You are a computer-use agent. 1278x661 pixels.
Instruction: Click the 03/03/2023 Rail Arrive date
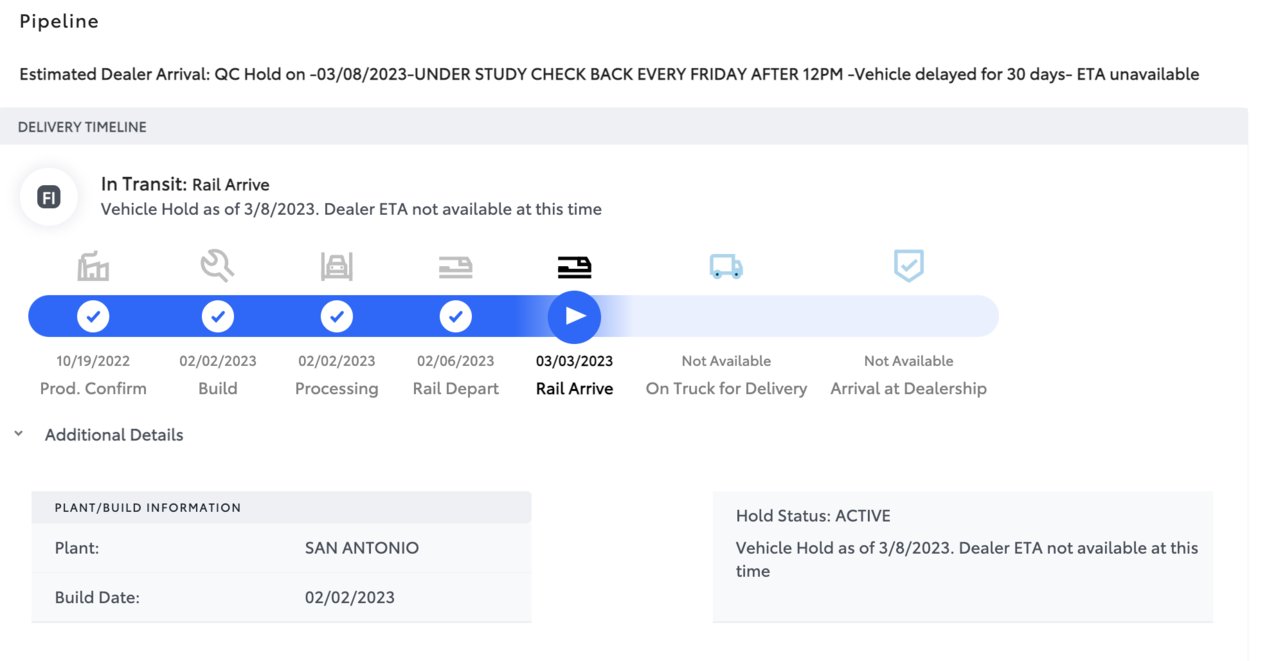[574, 361]
